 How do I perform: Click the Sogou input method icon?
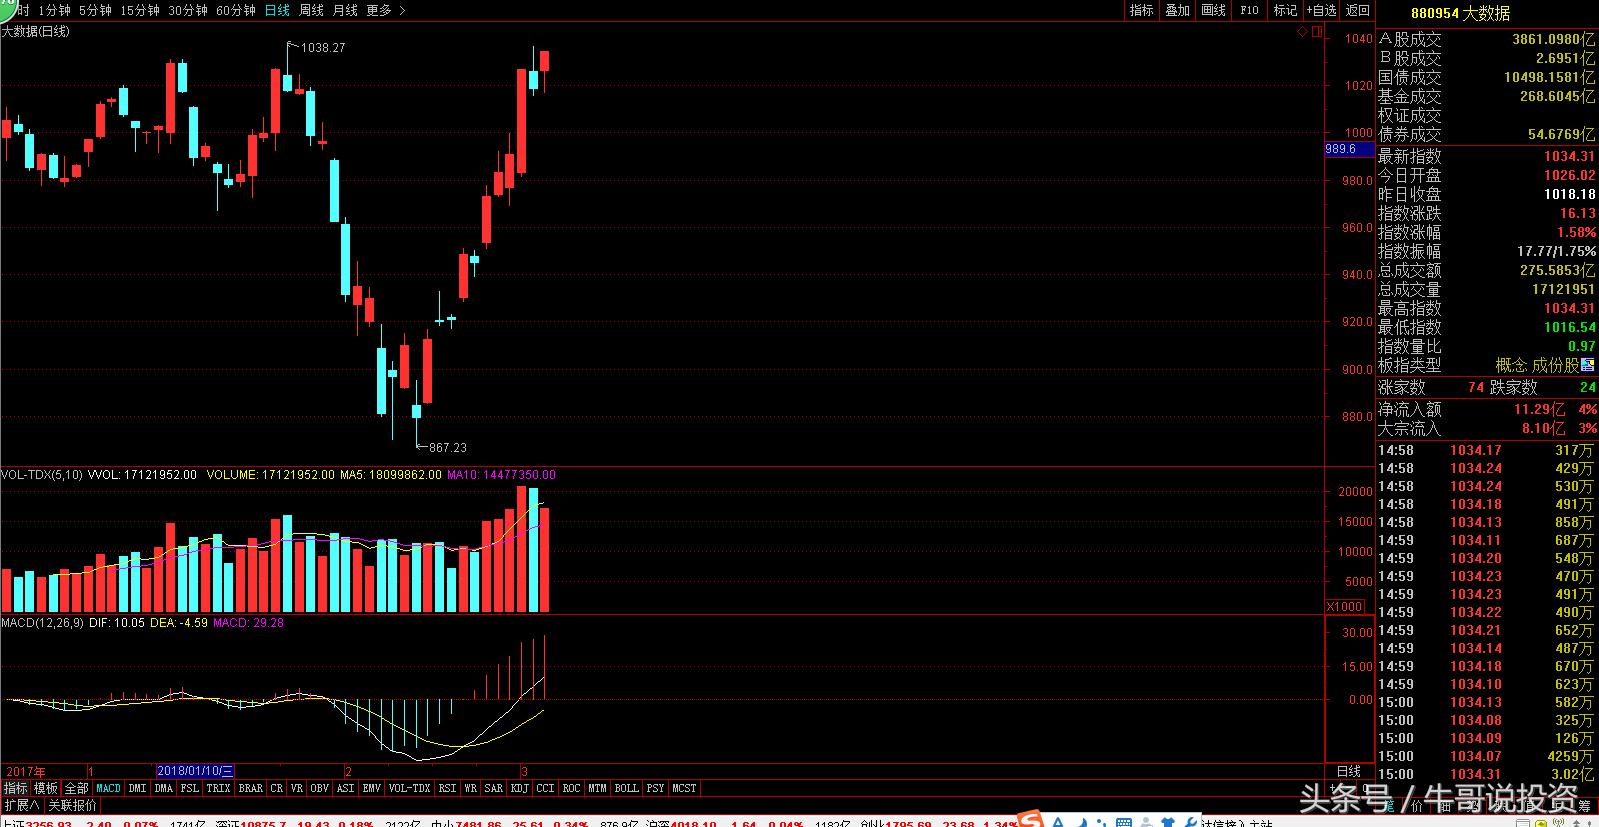pos(1029,821)
